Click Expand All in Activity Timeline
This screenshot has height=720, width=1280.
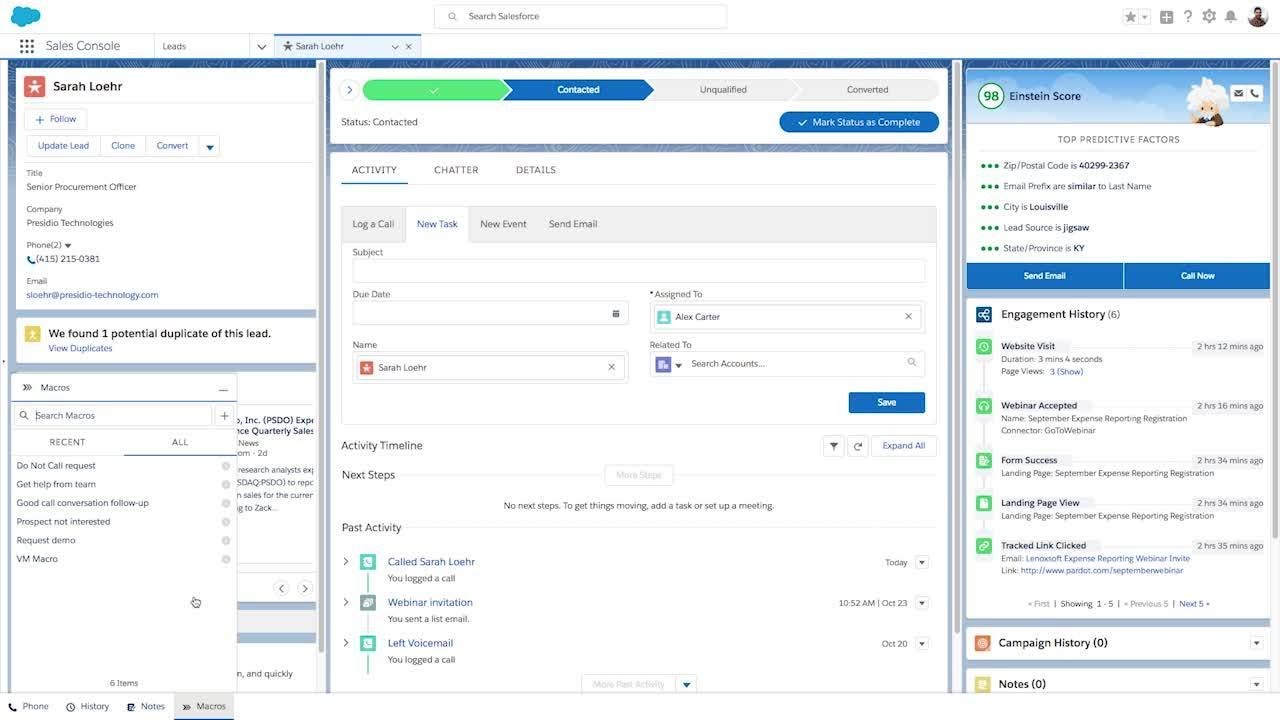904,446
